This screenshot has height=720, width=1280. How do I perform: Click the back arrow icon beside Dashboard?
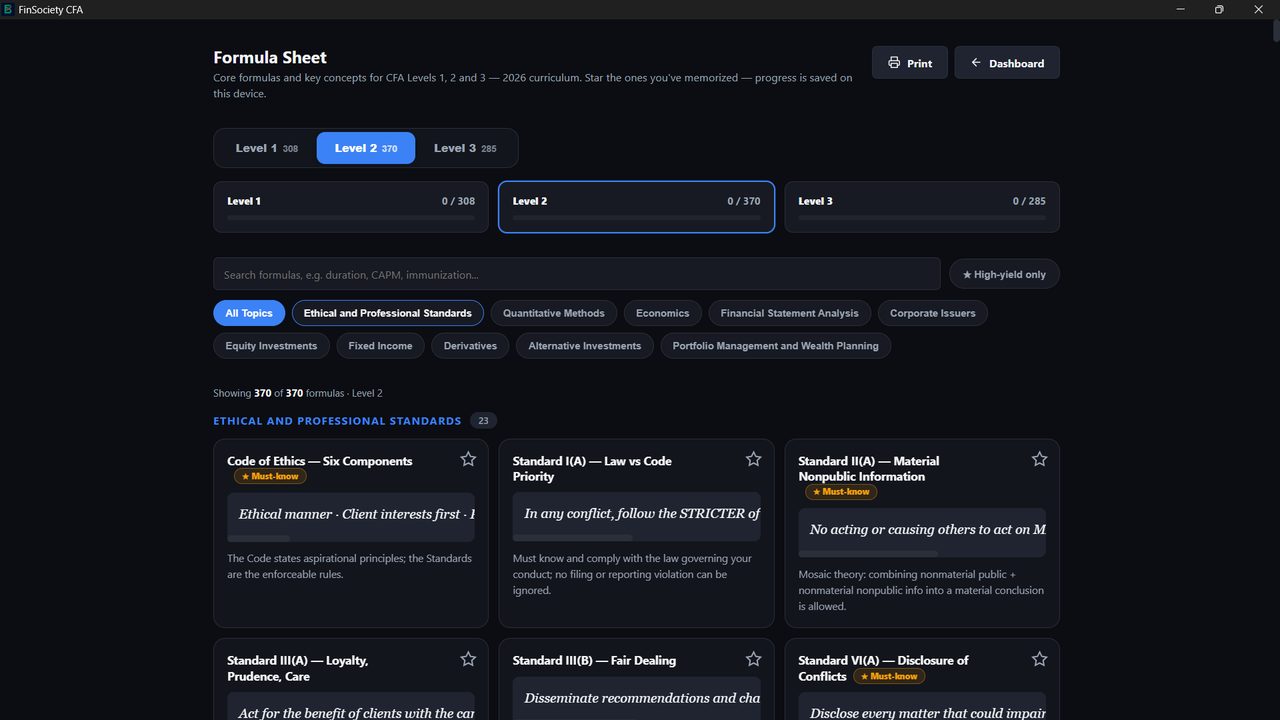pyautogui.click(x=976, y=63)
